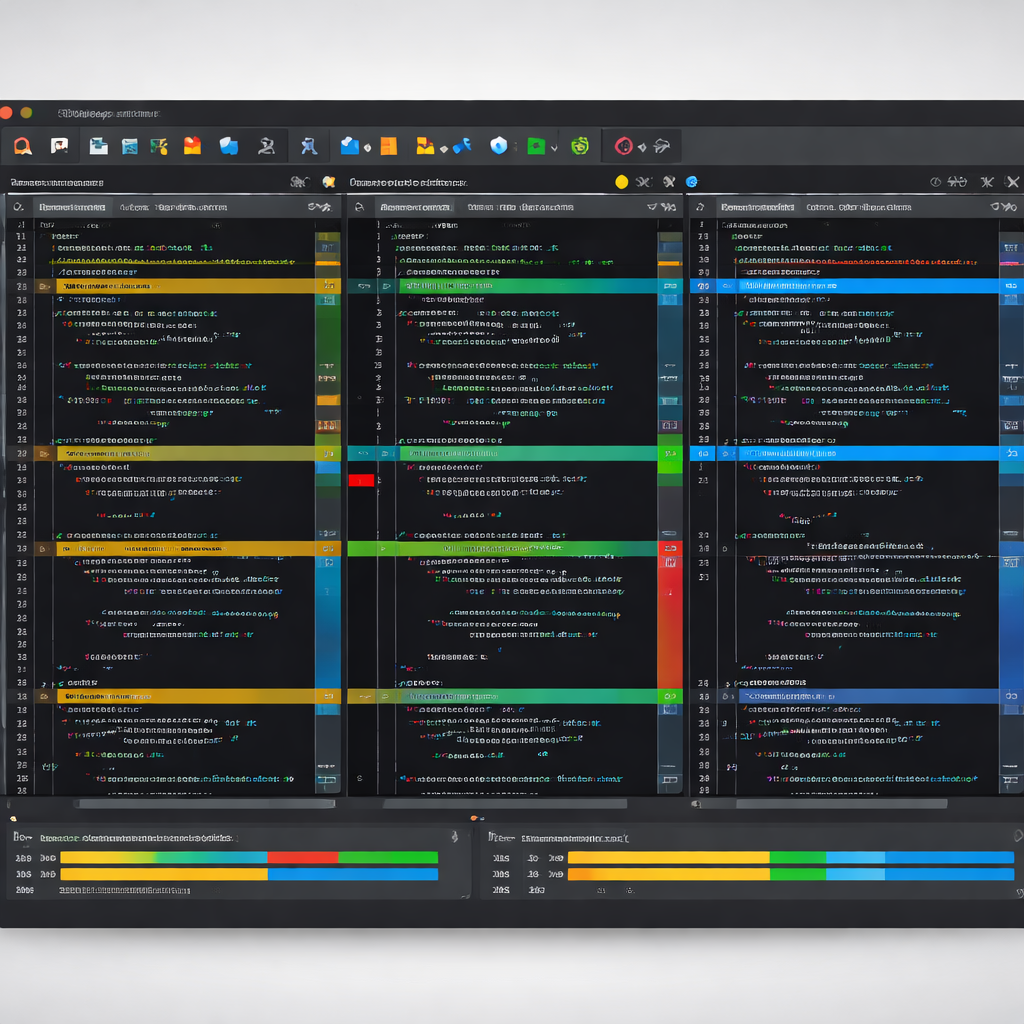The width and height of the screenshot is (1024, 1024).
Task: Toggle the blue circle indicator in right pane header
Action: (x=691, y=182)
